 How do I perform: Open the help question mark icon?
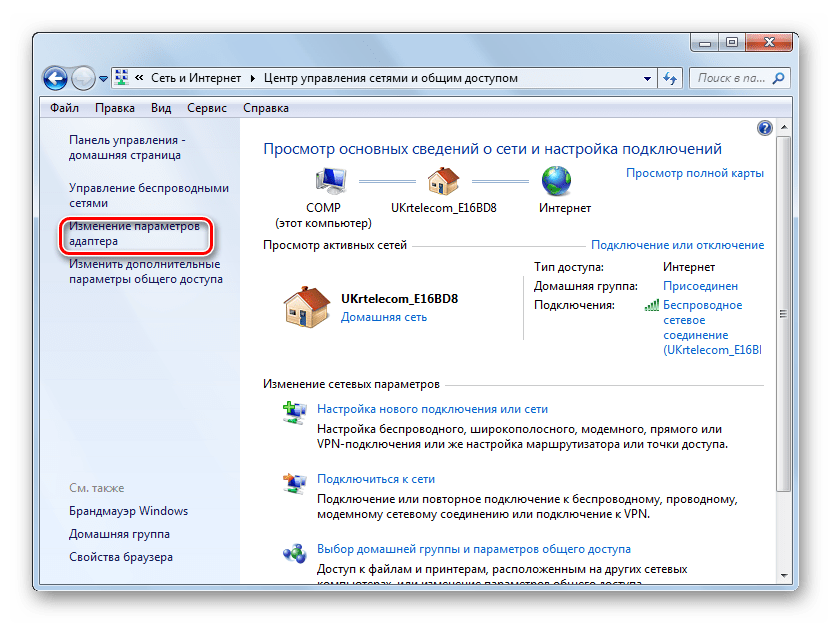tap(764, 128)
